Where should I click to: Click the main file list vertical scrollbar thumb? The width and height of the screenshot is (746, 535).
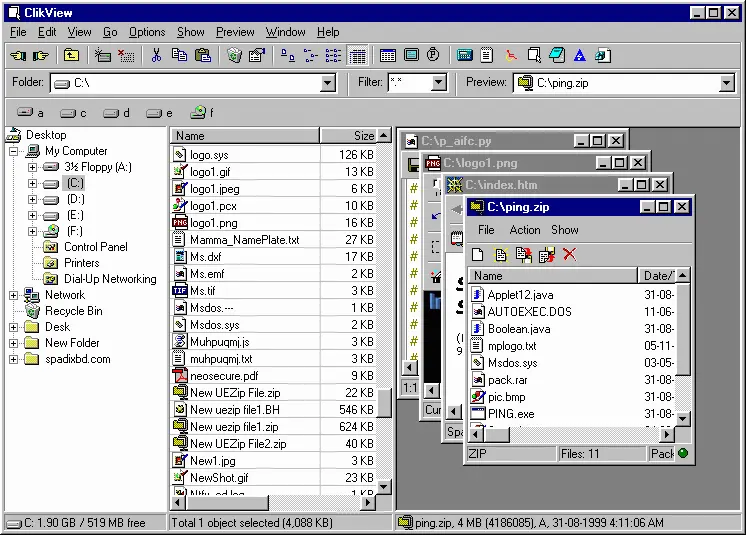pos(384,403)
